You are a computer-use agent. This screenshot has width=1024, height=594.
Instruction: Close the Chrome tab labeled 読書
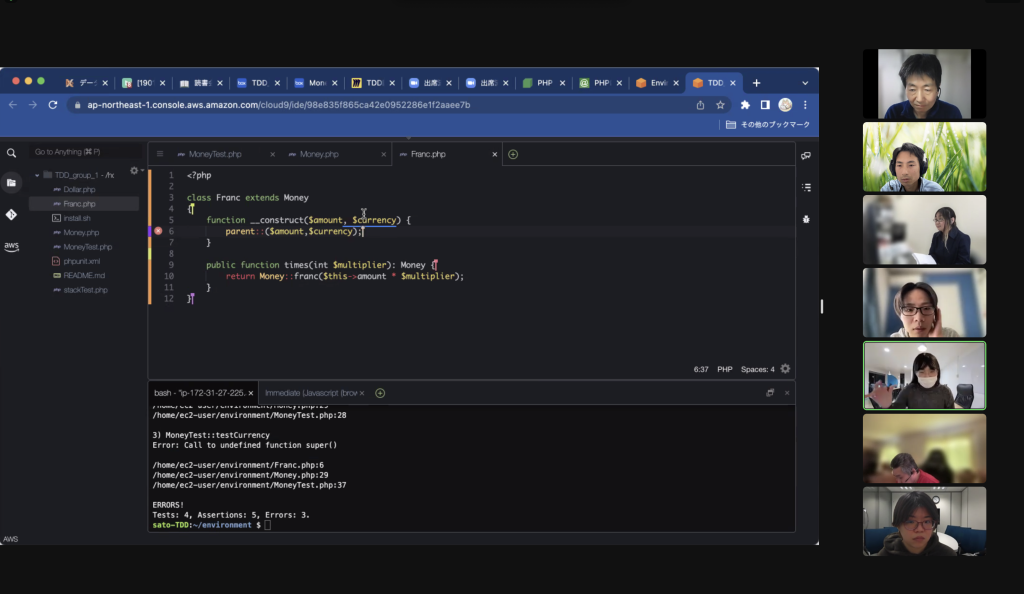click(219, 83)
